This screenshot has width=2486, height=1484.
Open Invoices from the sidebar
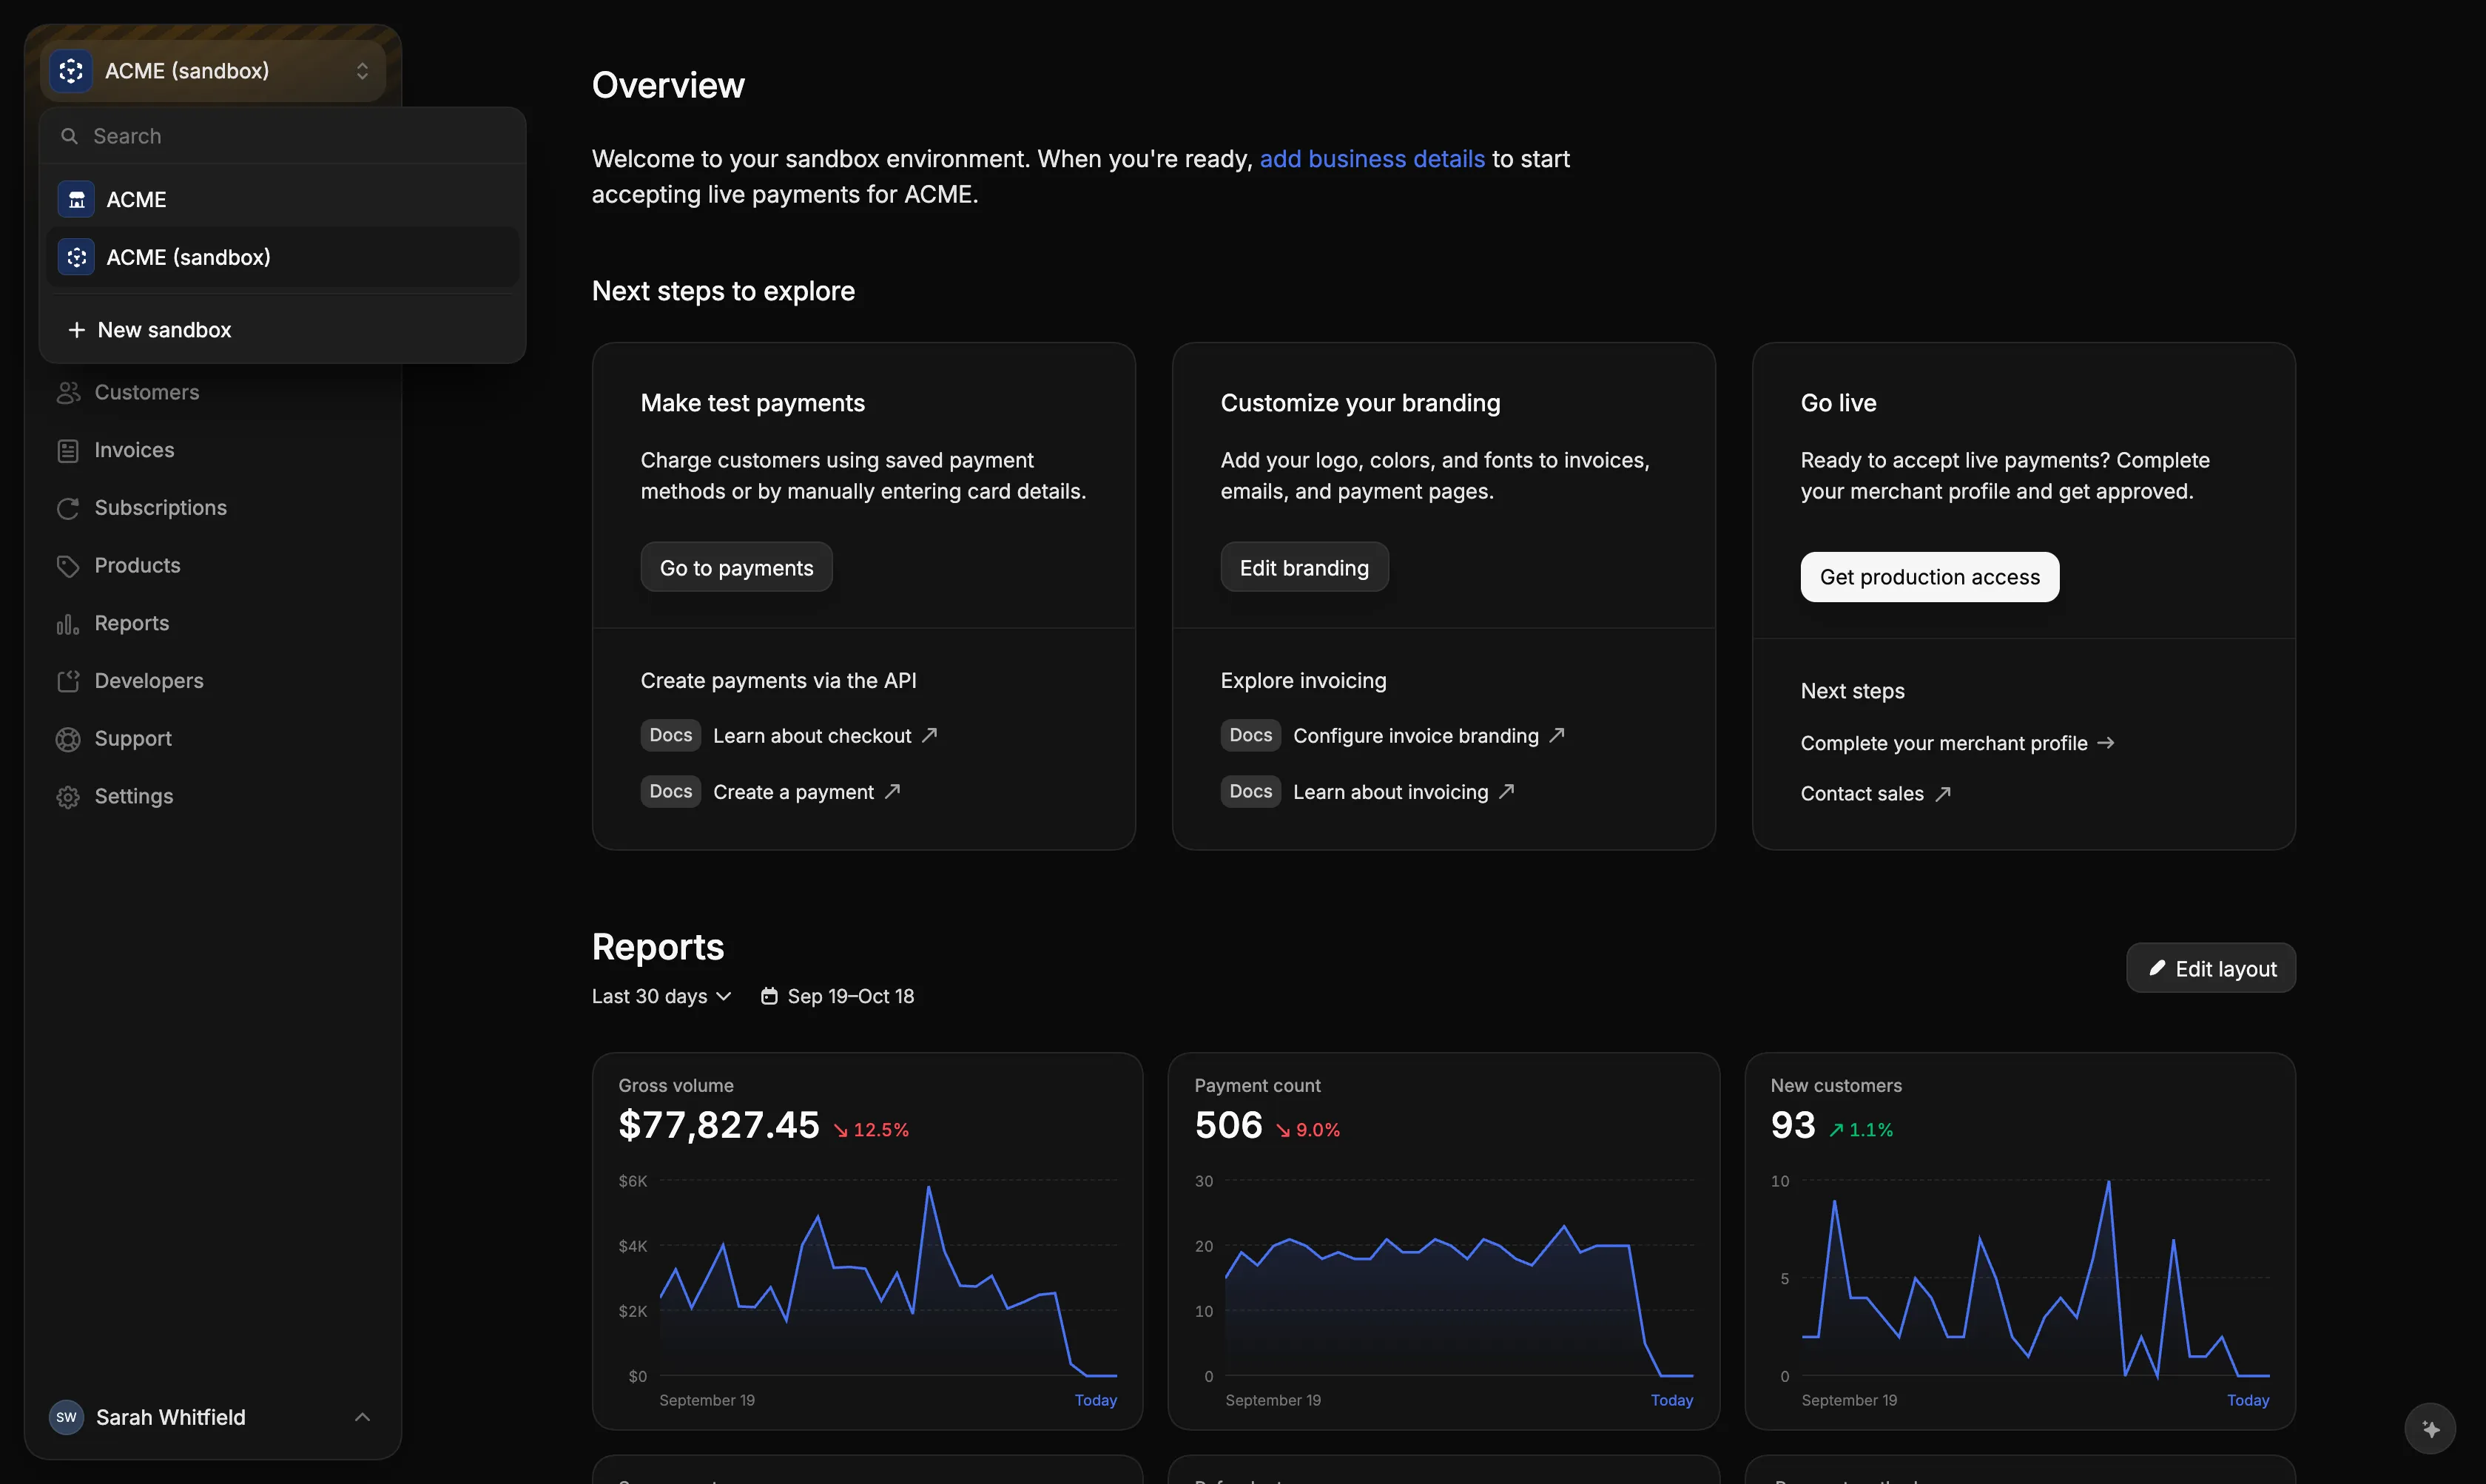[x=213, y=451]
